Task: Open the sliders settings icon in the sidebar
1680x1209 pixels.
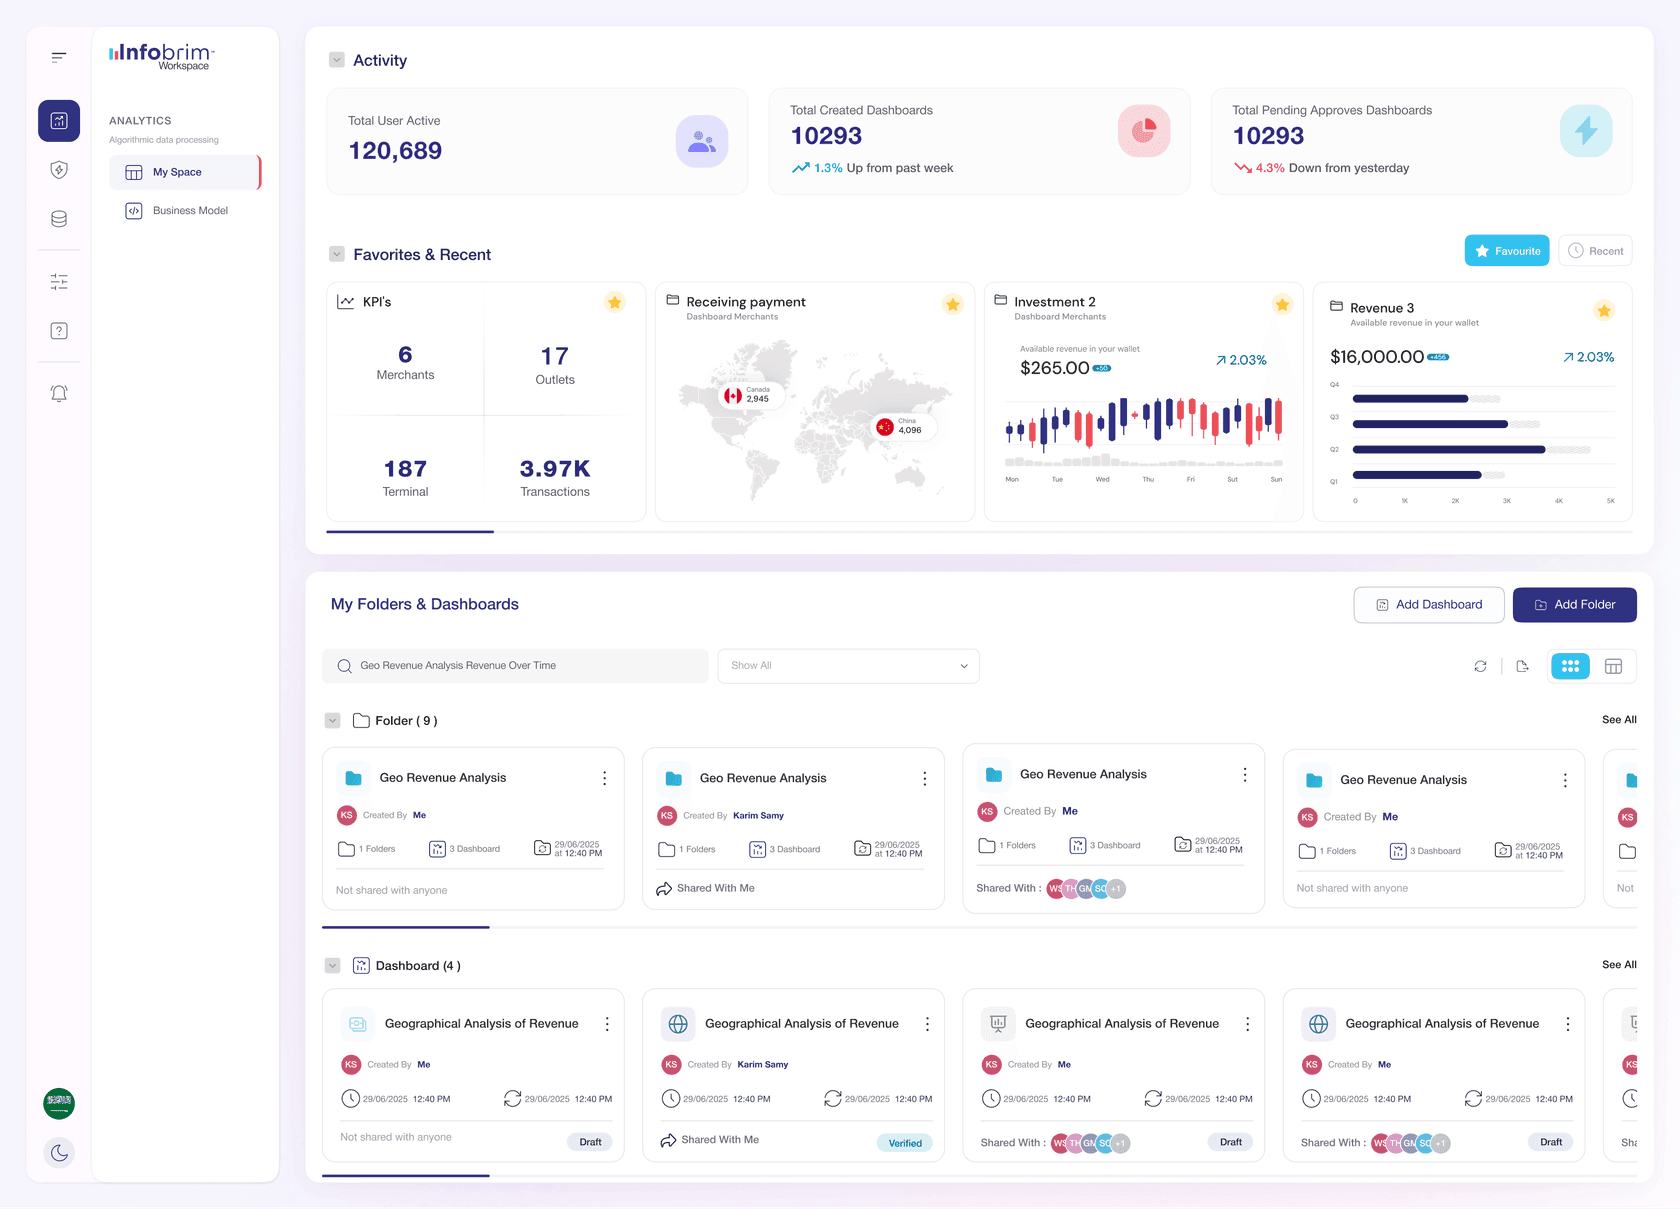Action: point(59,282)
